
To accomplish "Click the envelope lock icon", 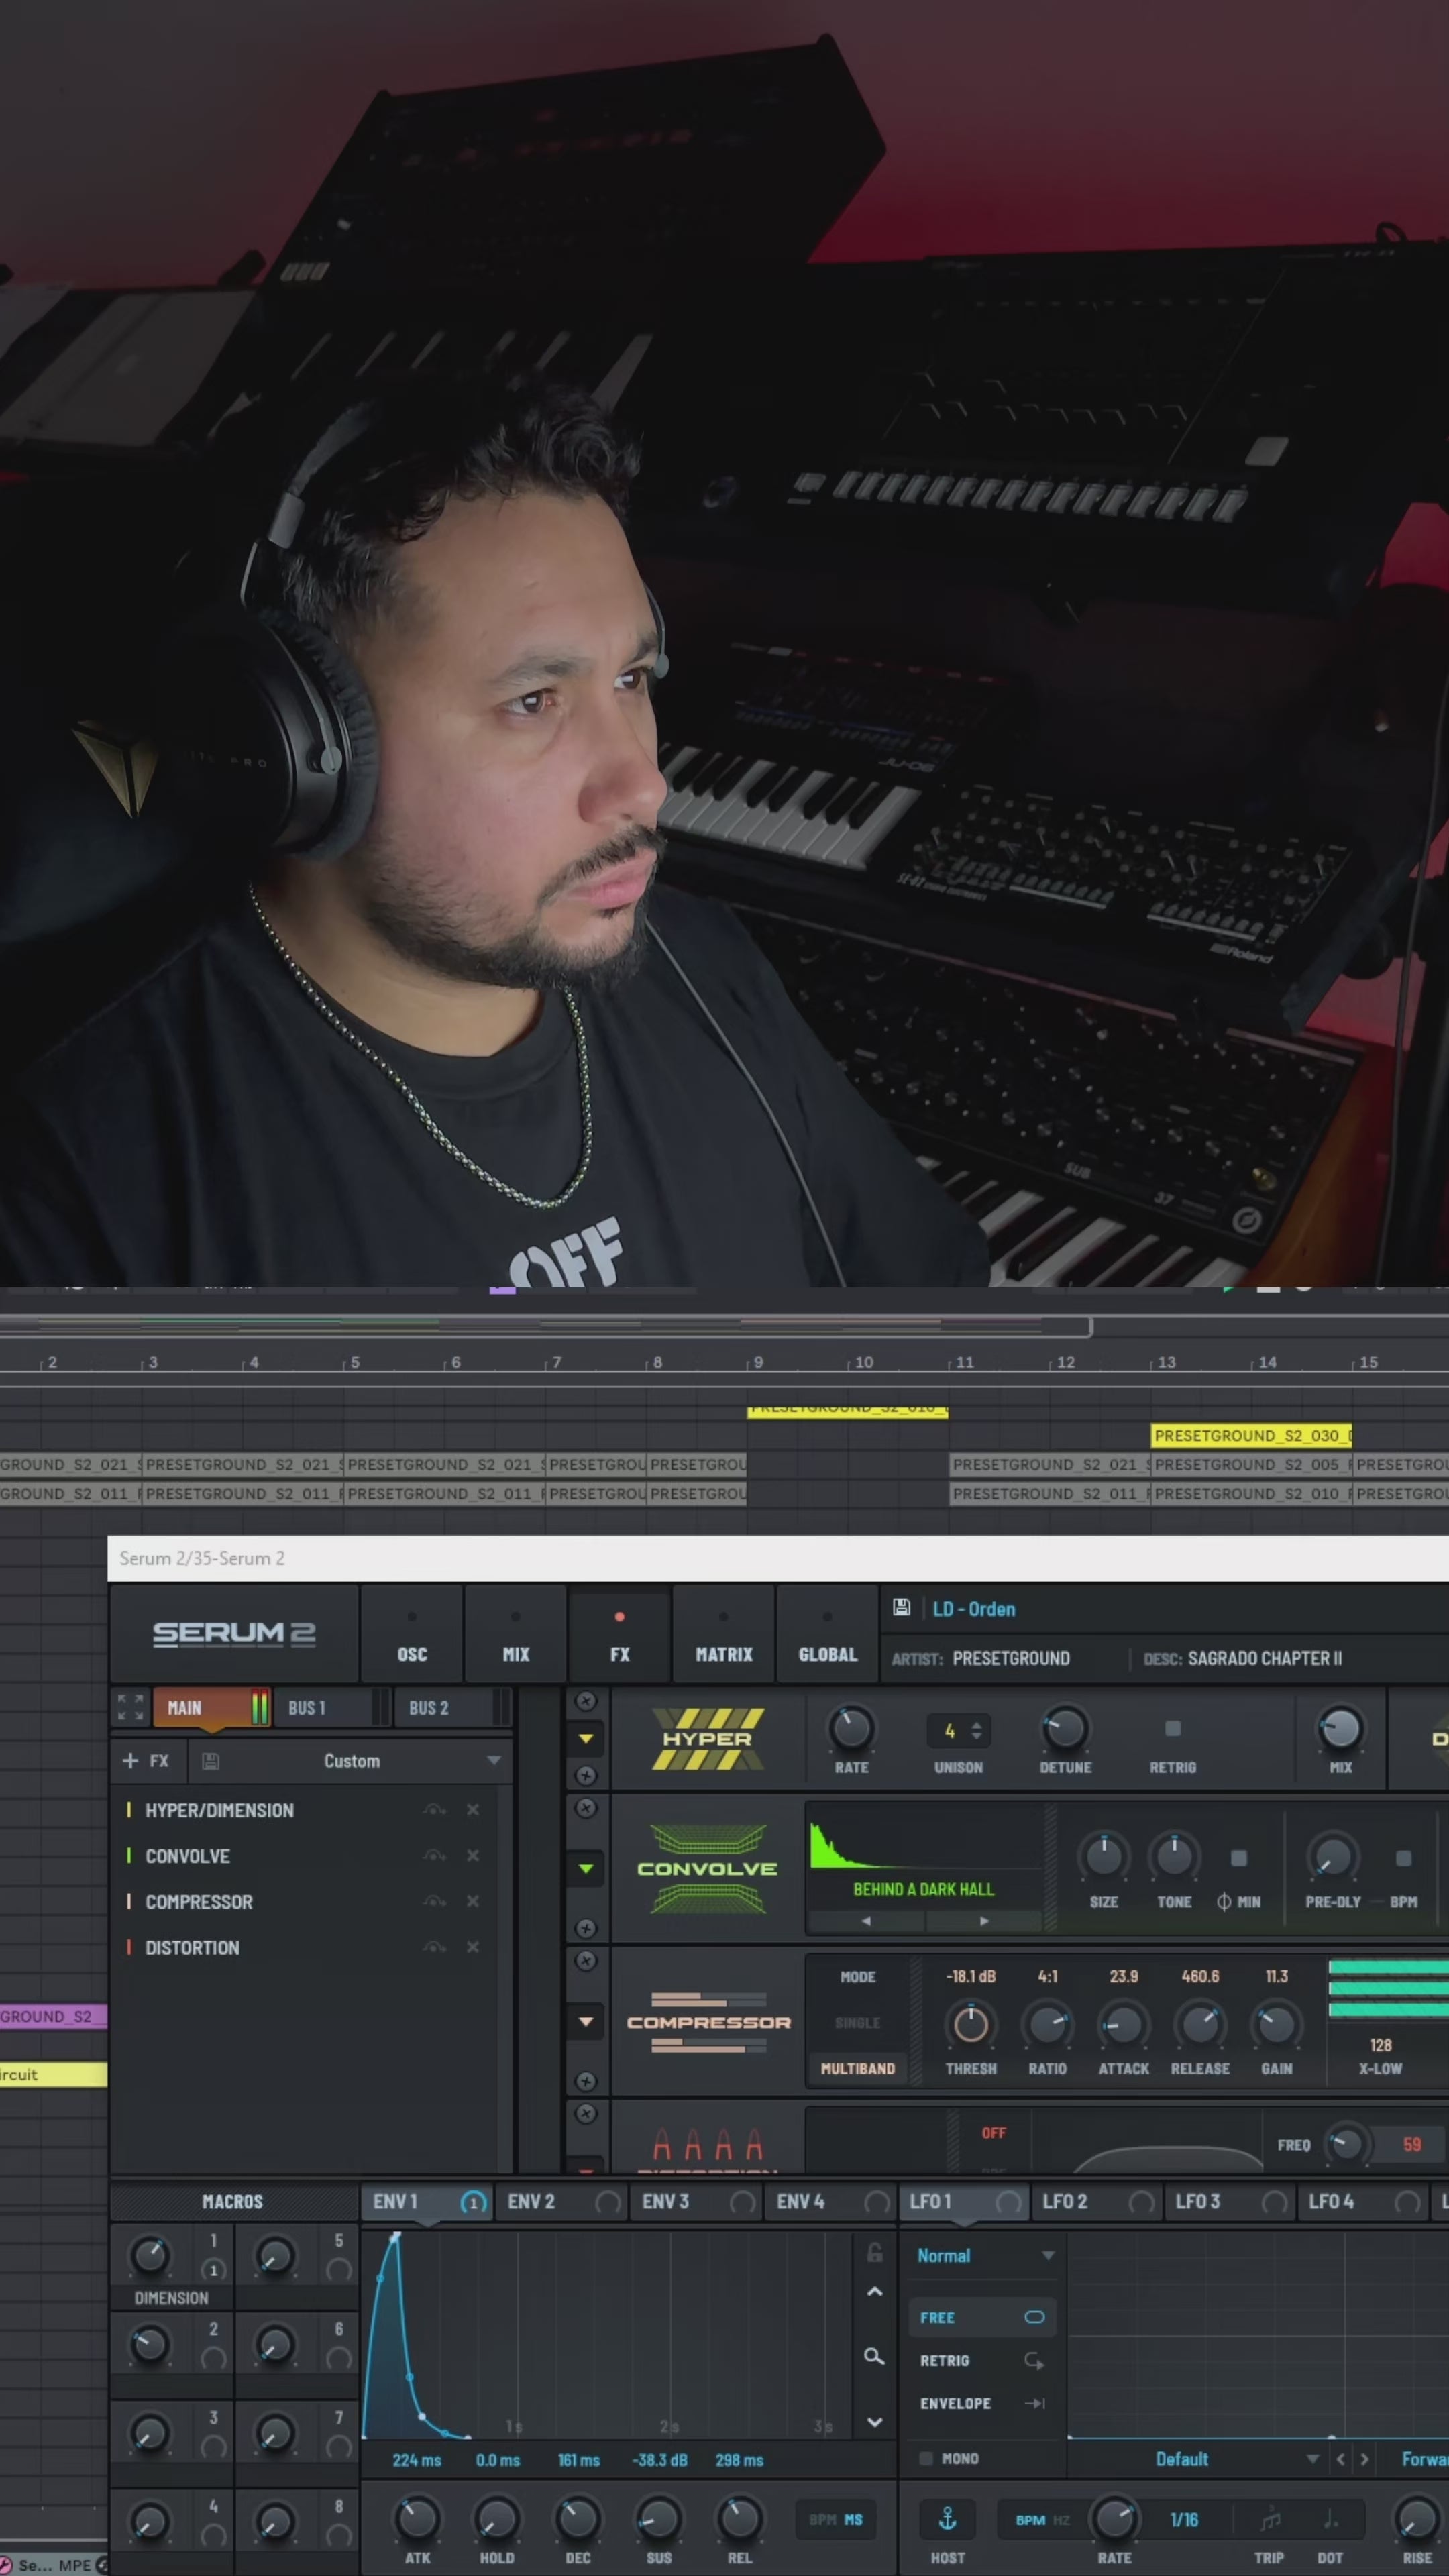I will point(874,2253).
